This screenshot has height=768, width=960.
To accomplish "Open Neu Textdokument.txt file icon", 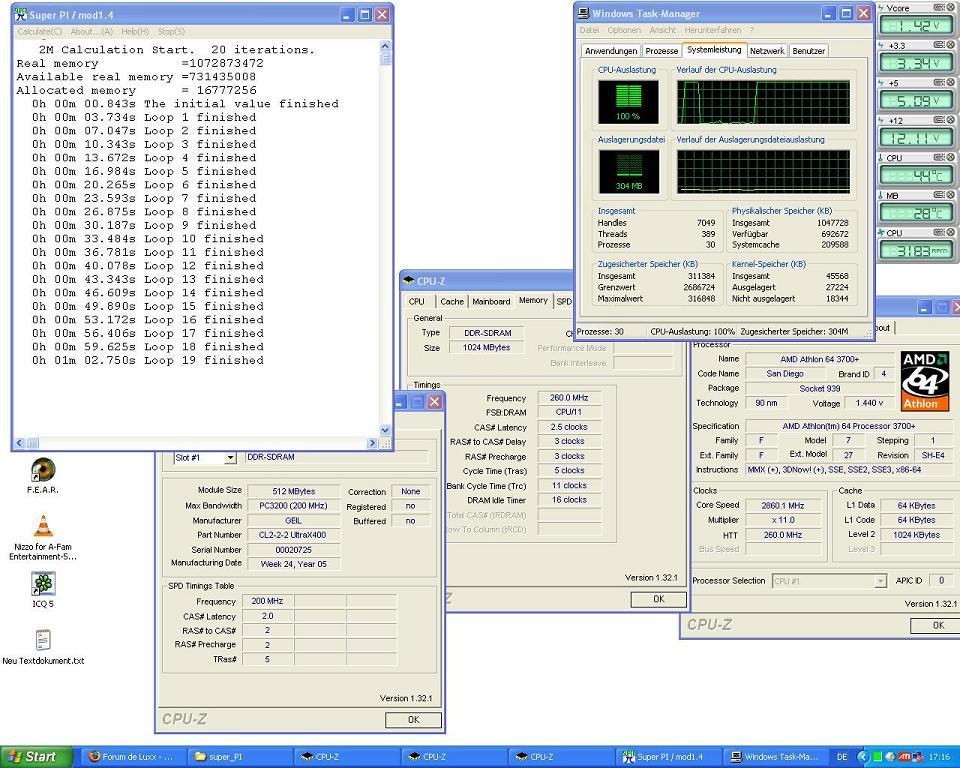I will click(x=43, y=641).
